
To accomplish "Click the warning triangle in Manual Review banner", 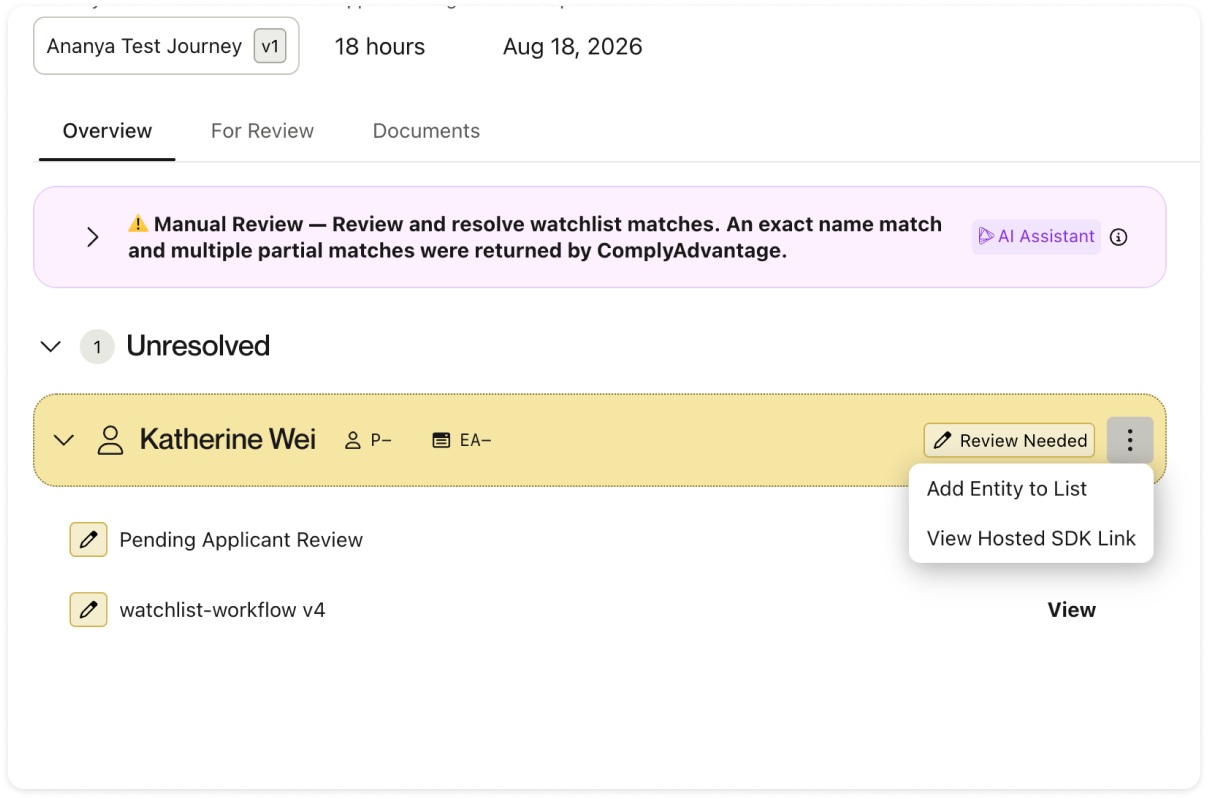I will [x=138, y=224].
